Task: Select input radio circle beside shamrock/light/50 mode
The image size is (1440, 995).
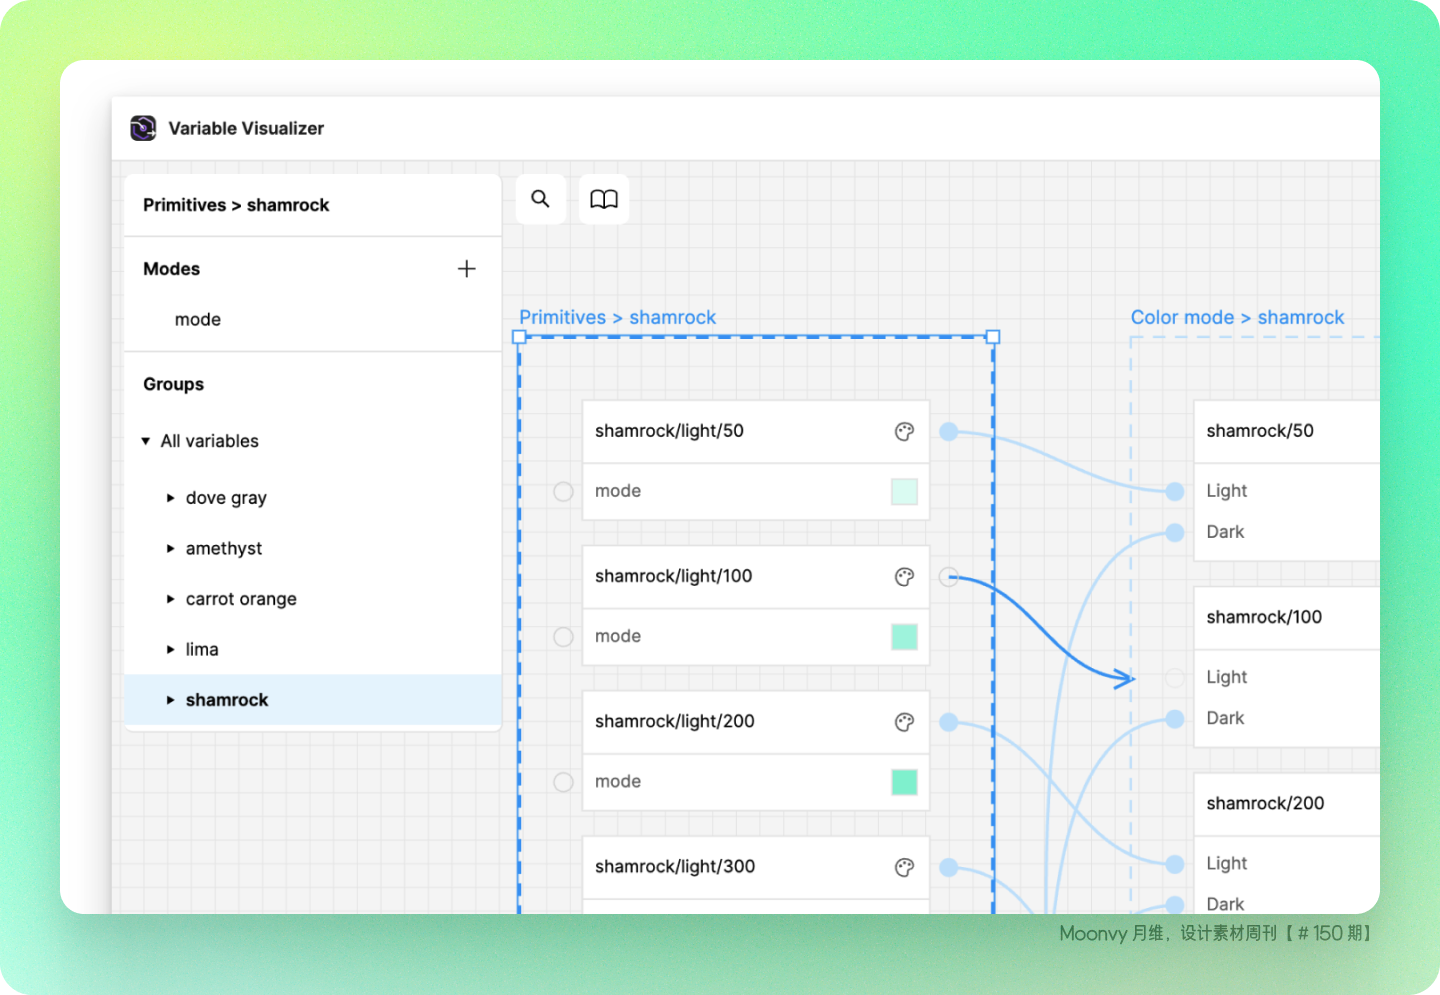Action: [x=563, y=492]
